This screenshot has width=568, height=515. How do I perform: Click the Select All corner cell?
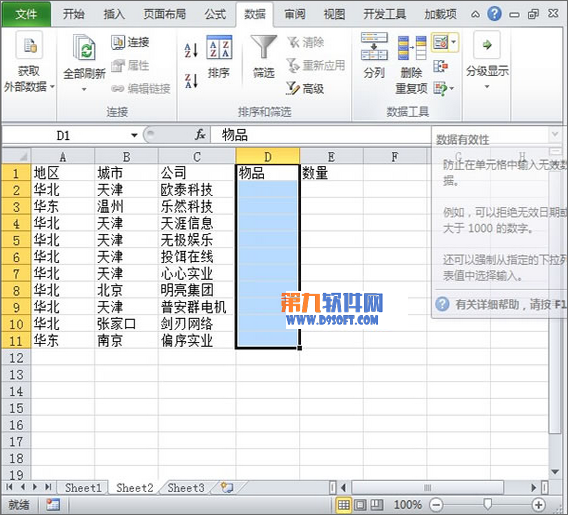coord(16,156)
